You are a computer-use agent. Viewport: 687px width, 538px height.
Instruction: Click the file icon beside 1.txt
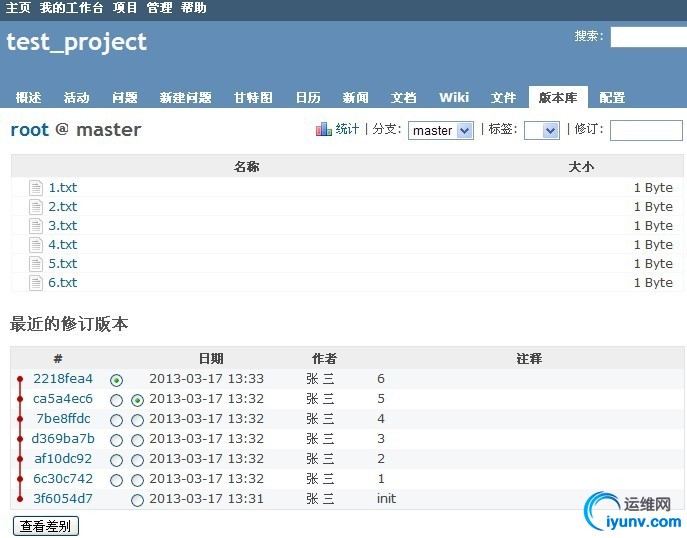[36, 188]
